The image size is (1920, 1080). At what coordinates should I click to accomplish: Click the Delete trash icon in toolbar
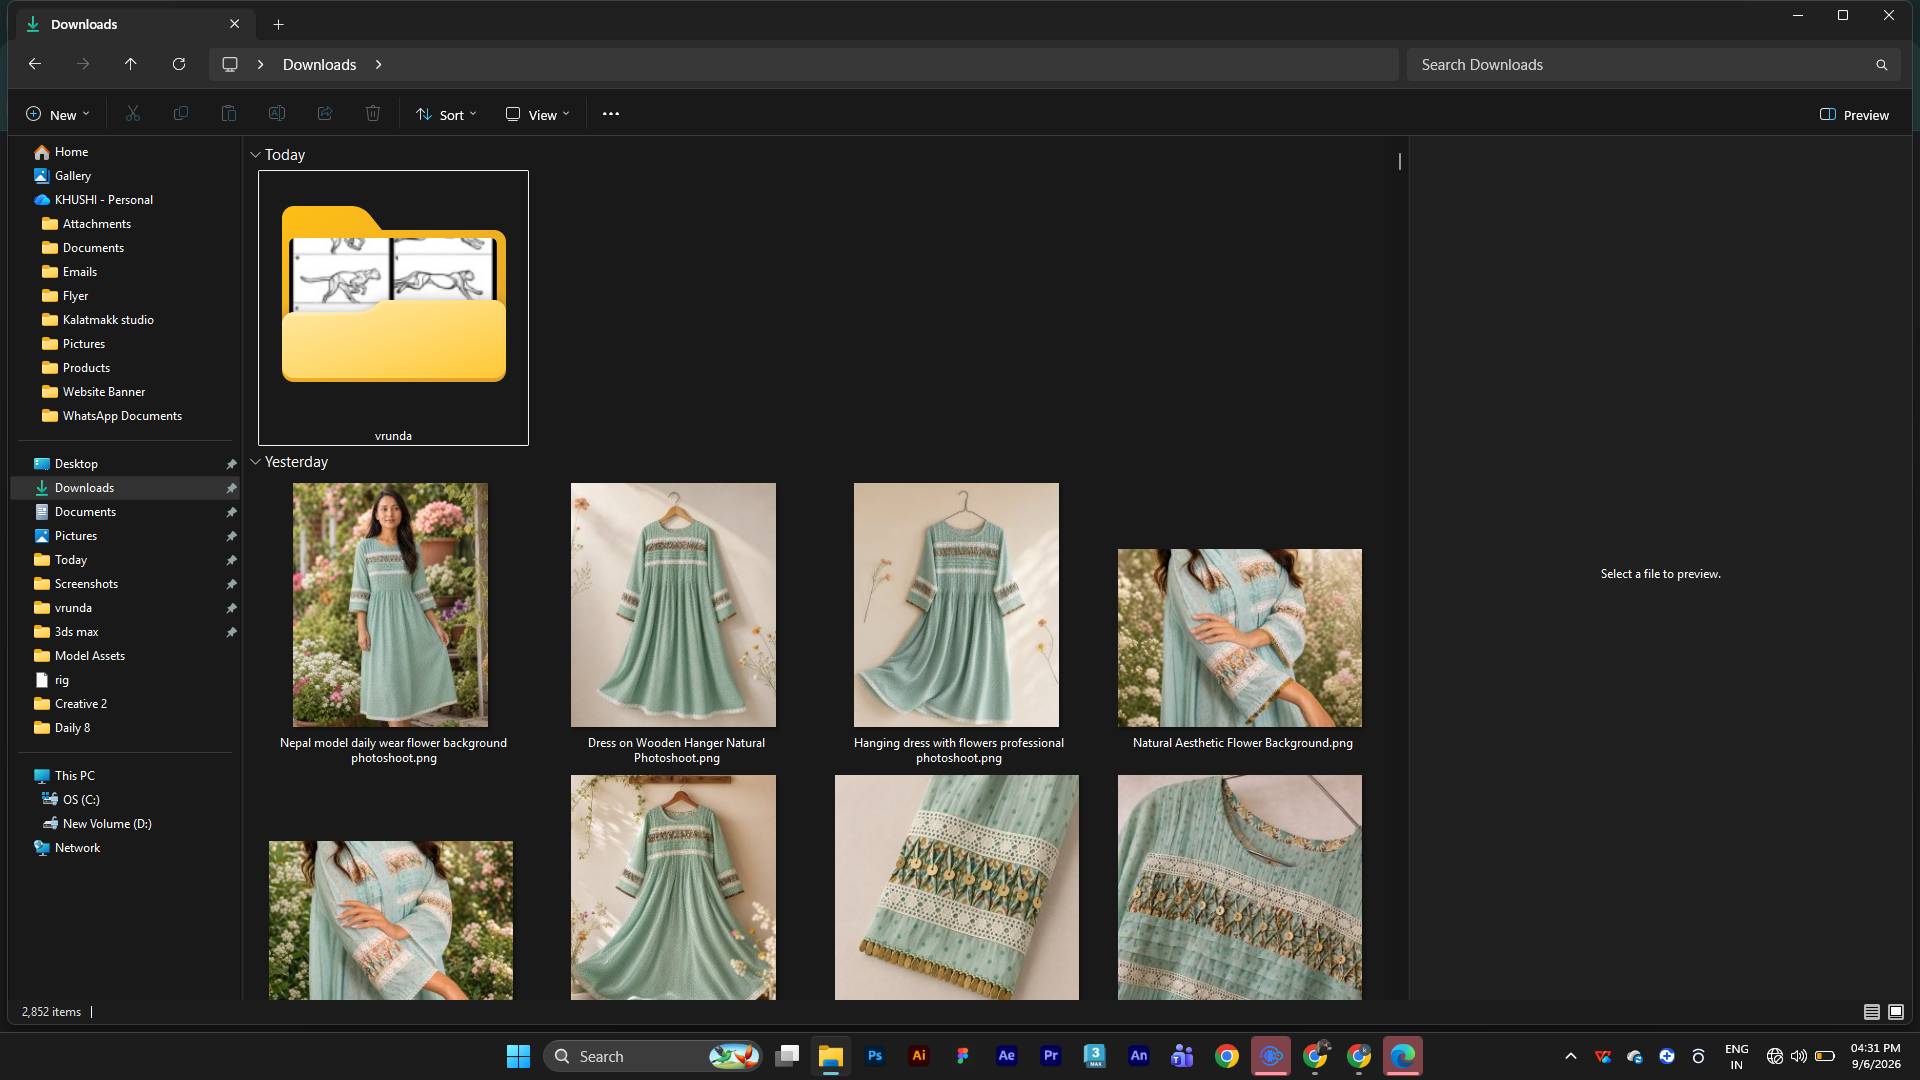(373, 114)
